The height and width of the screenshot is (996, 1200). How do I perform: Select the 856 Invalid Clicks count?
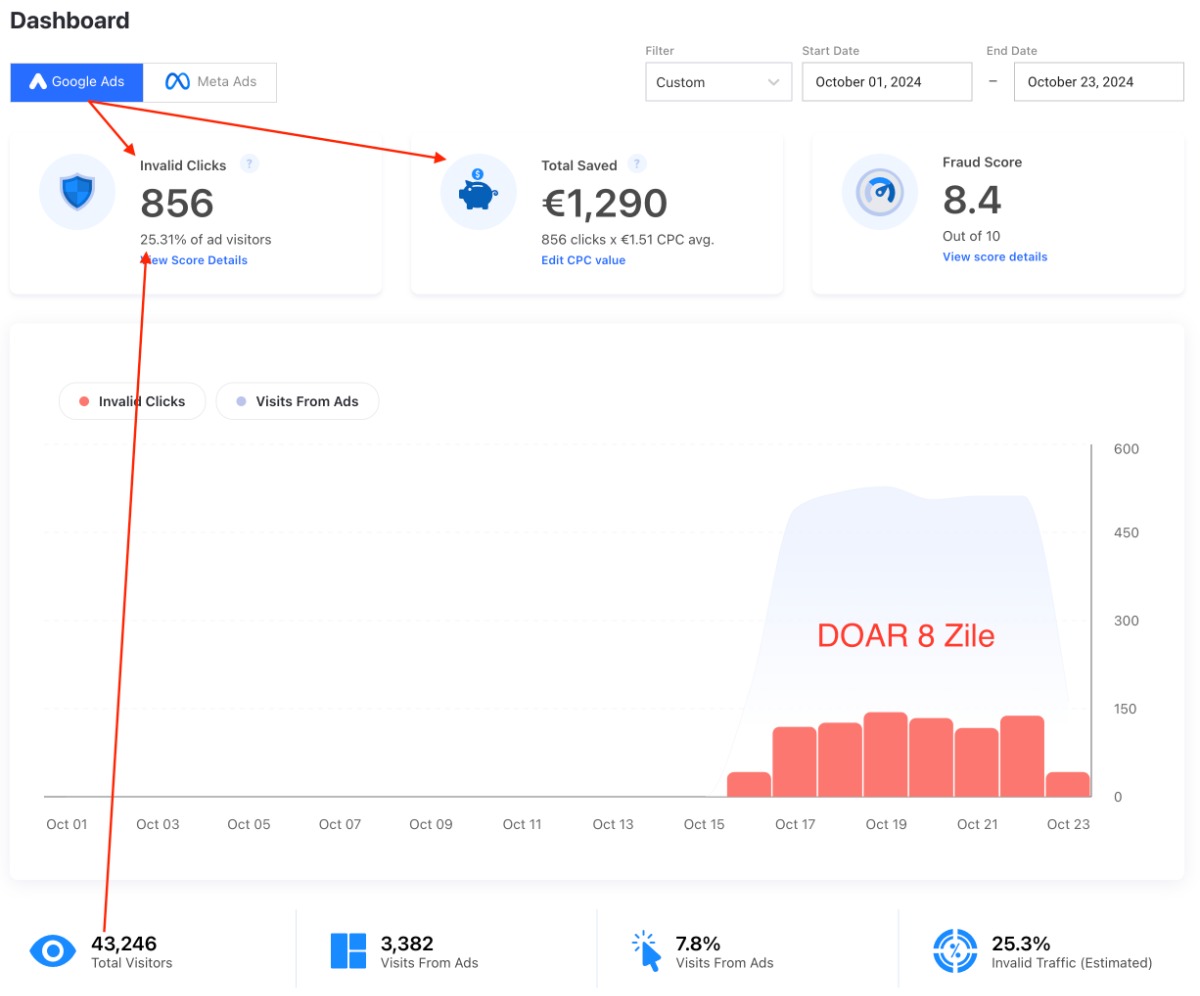point(177,203)
